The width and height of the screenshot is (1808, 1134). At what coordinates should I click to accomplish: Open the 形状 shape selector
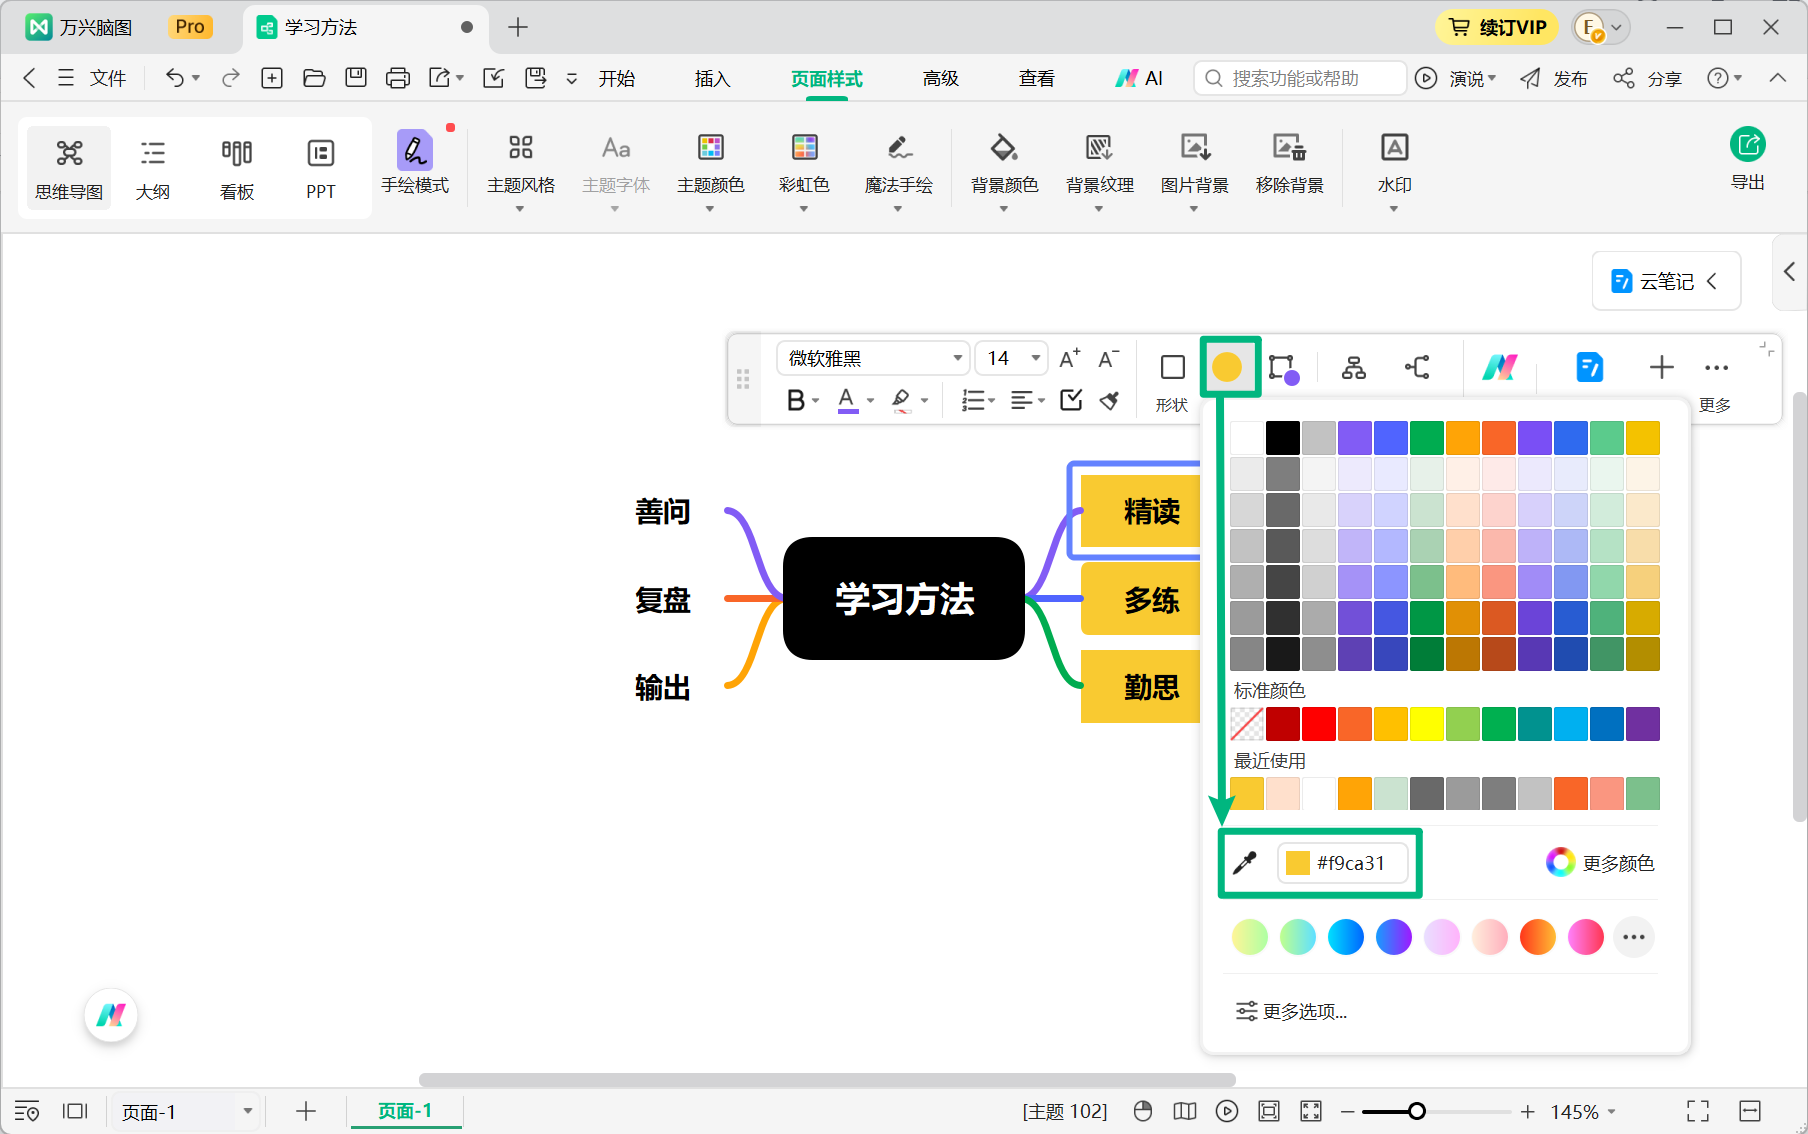[1172, 381]
